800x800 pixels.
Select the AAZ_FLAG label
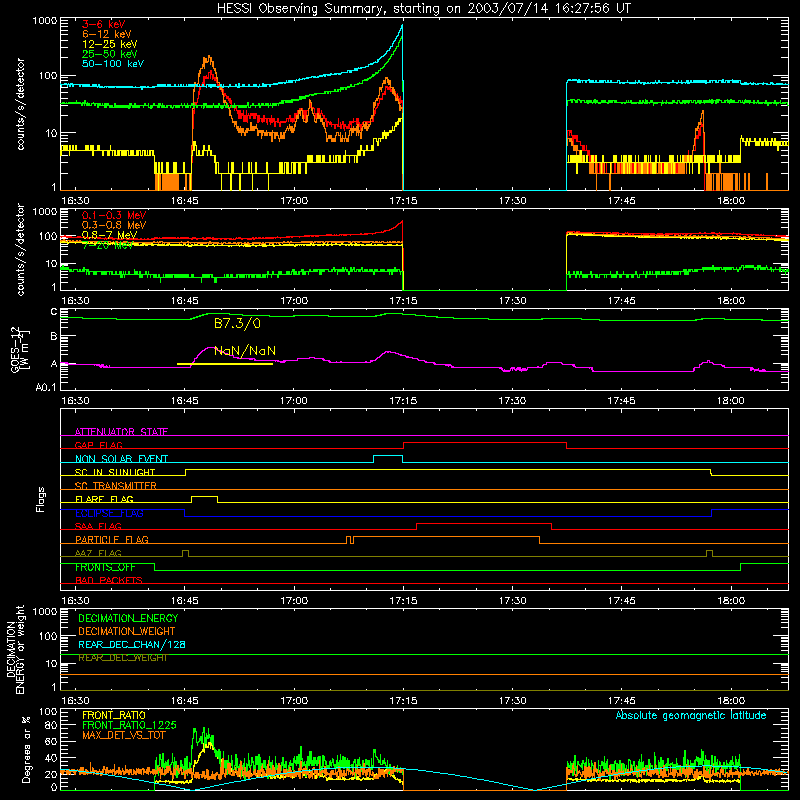pos(98,553)
